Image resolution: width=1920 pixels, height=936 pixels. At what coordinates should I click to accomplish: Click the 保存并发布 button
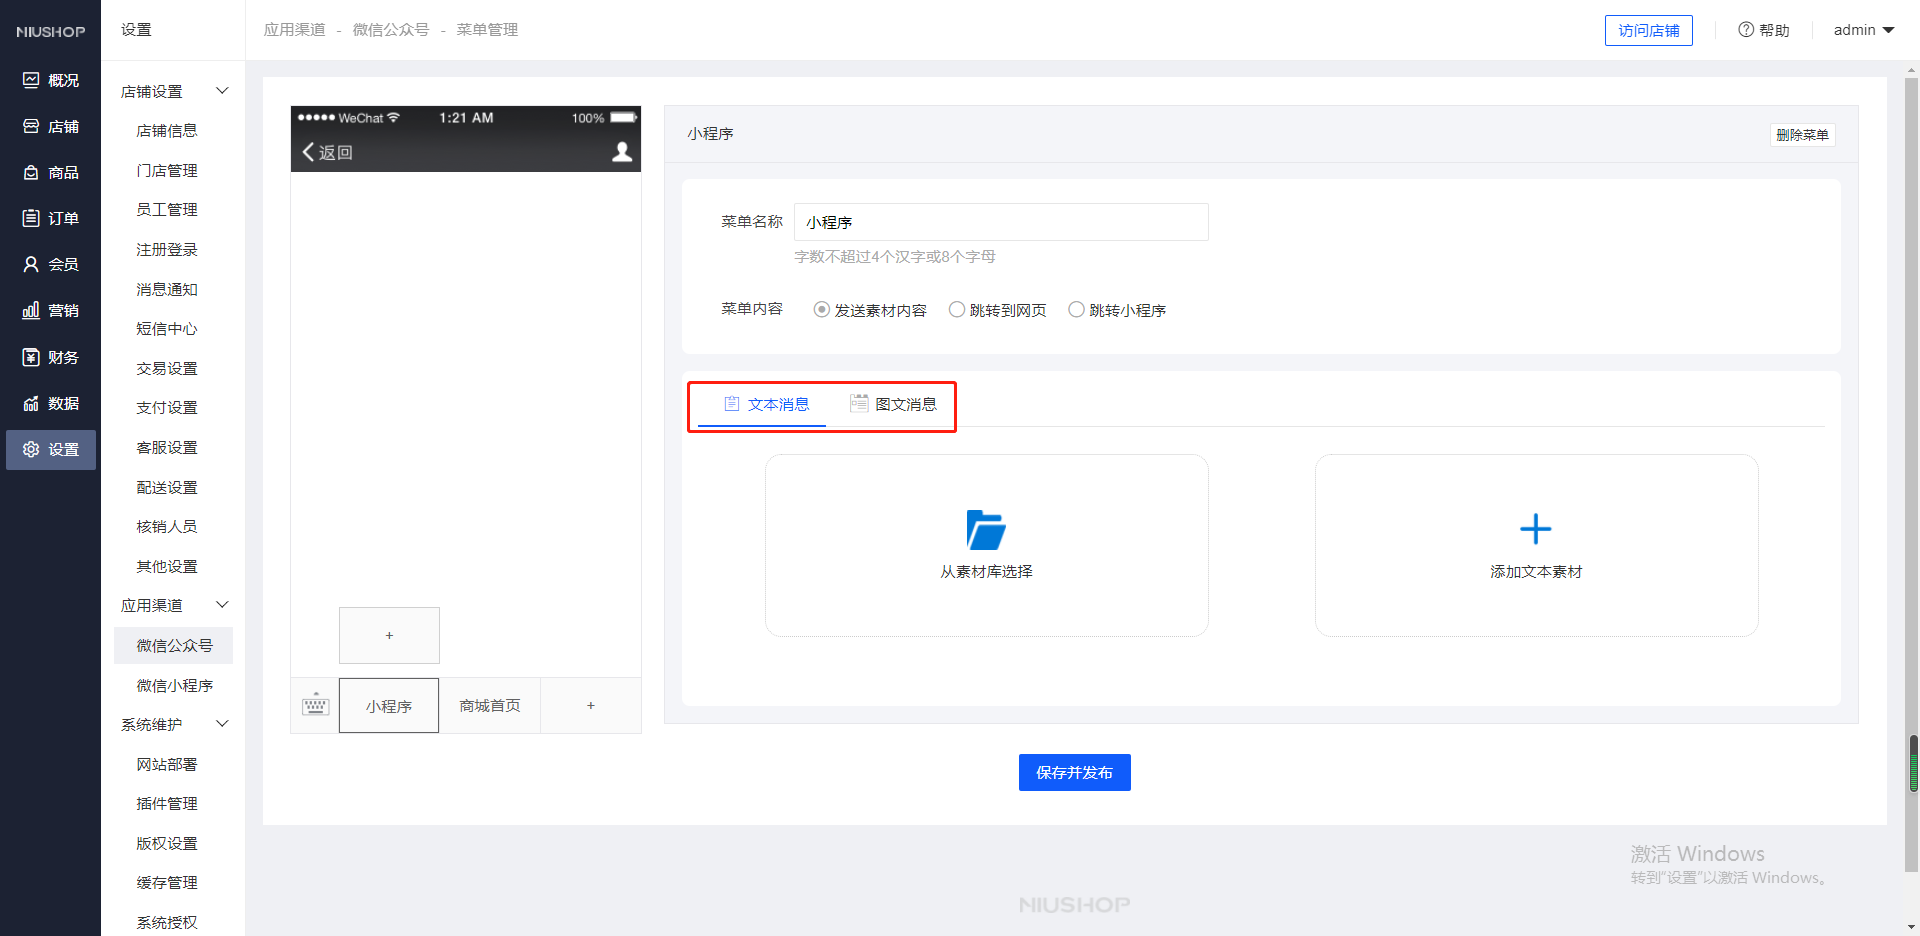click(1074, 772)
